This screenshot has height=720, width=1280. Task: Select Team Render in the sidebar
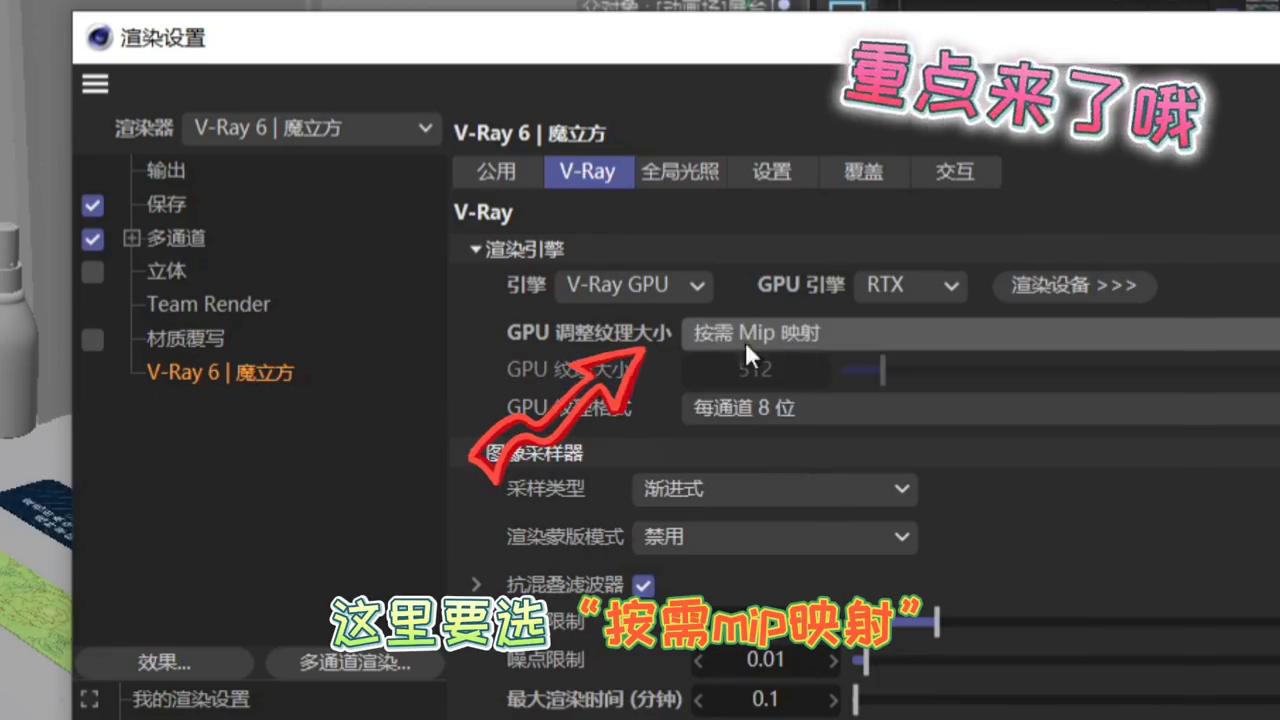click(x=208, y=304)
